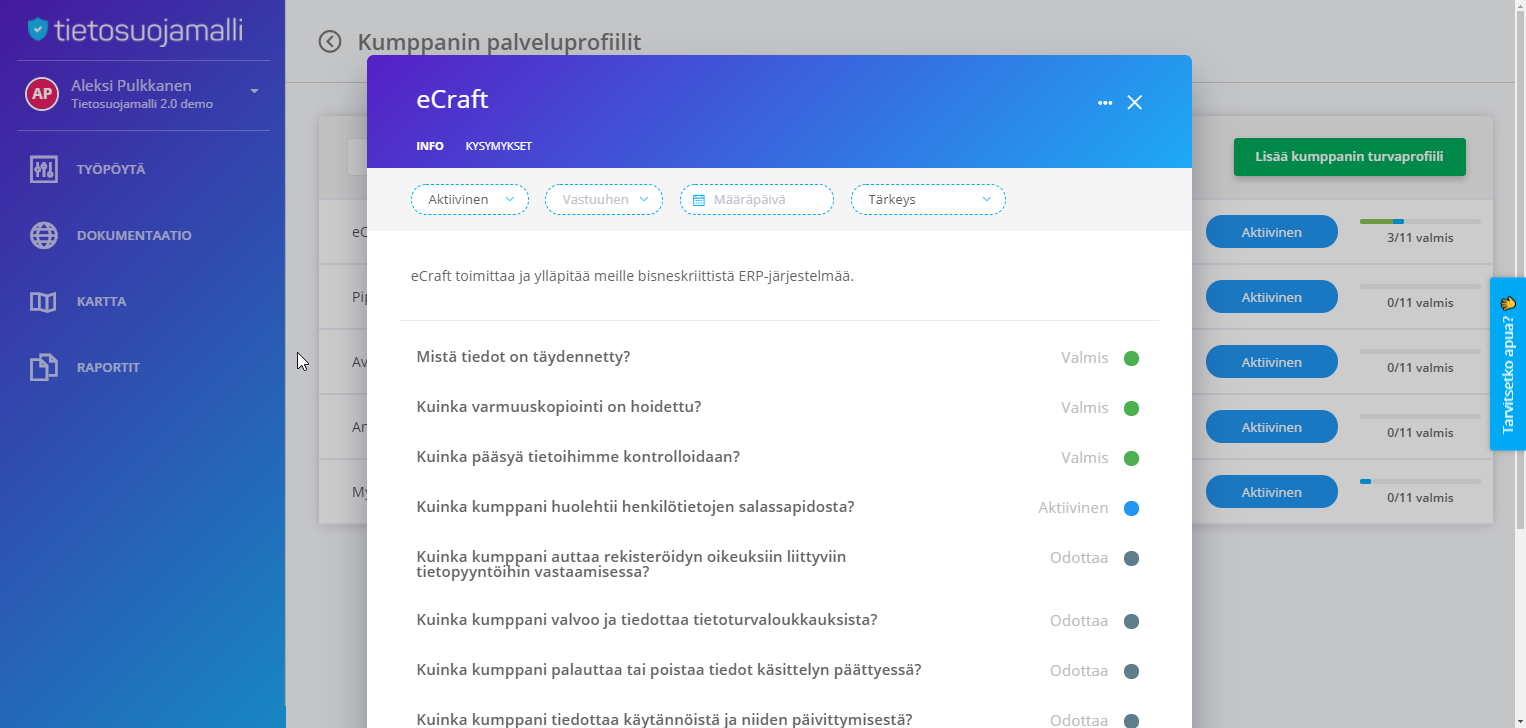
Task: Click grey Odottaa dot for käsittelyn päättyessä question
Action: coord(1132,671)
